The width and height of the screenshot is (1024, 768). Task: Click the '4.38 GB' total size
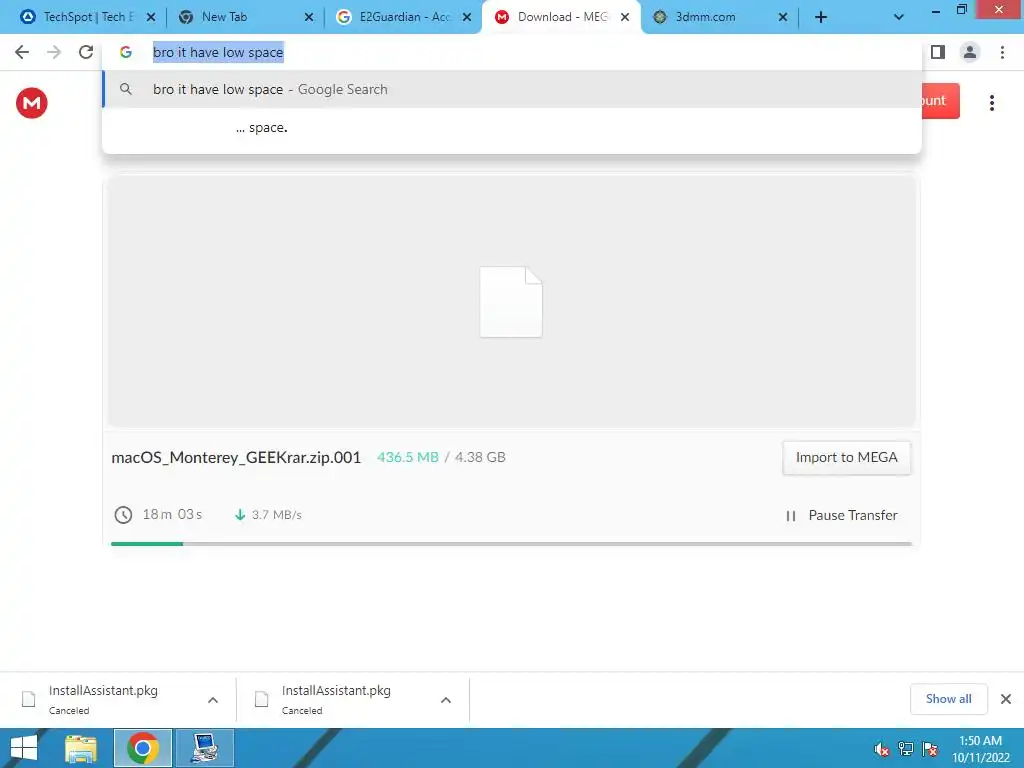(480, 457)
